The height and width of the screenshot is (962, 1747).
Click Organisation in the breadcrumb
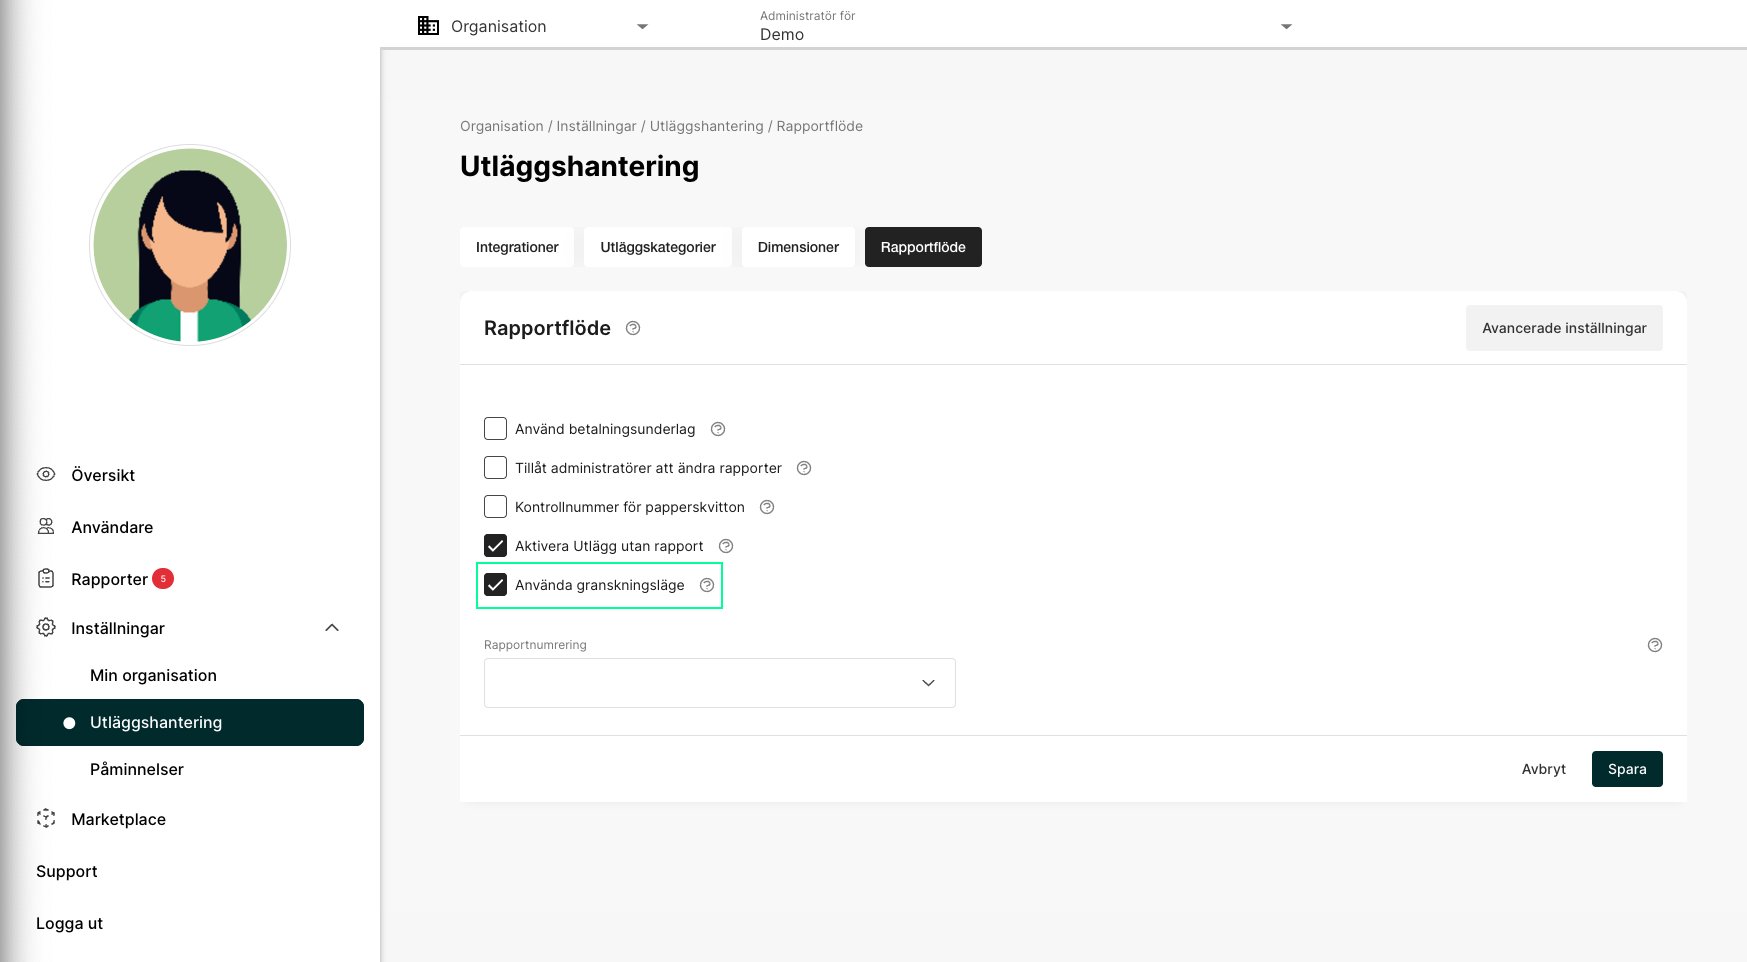[x=502, y=126]
